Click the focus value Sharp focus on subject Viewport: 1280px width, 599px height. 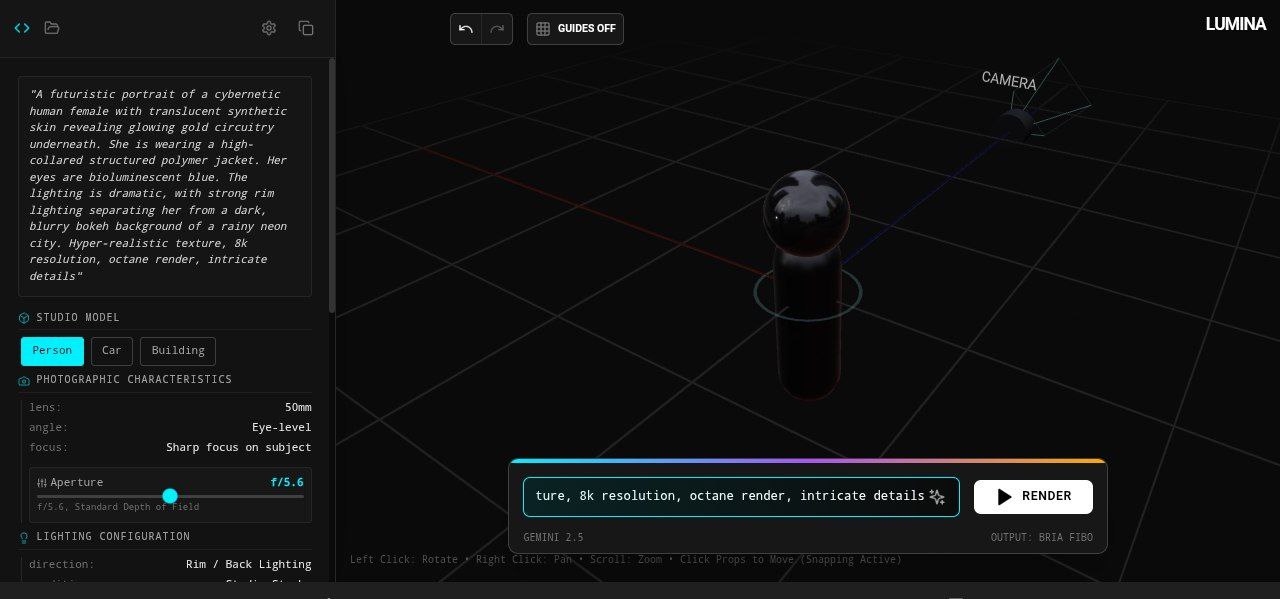pos(238,448)
